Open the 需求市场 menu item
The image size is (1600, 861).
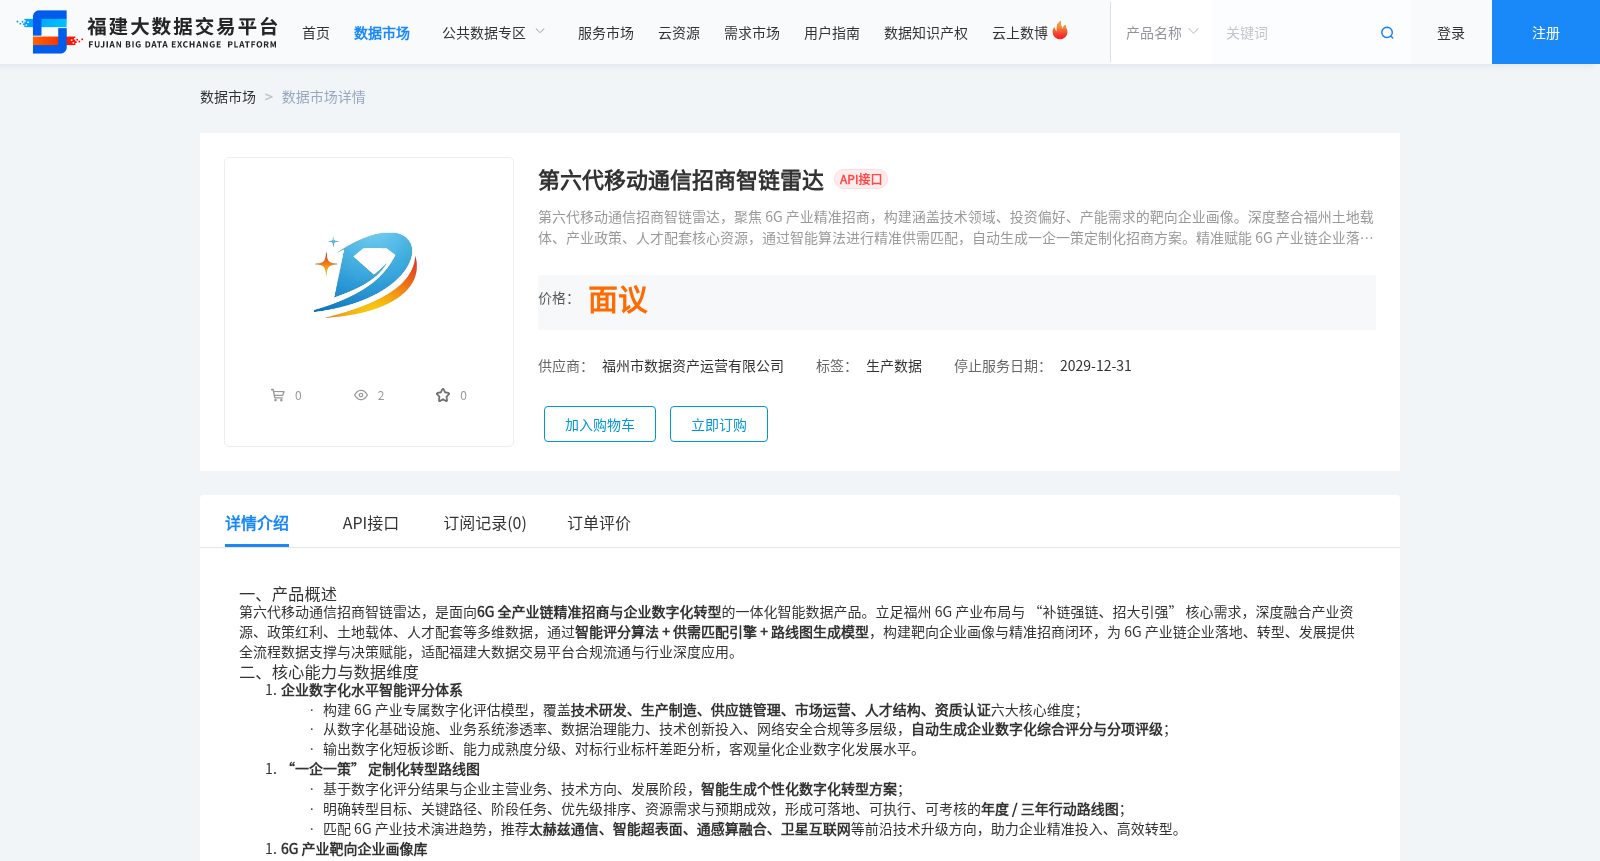pos(752,33)
